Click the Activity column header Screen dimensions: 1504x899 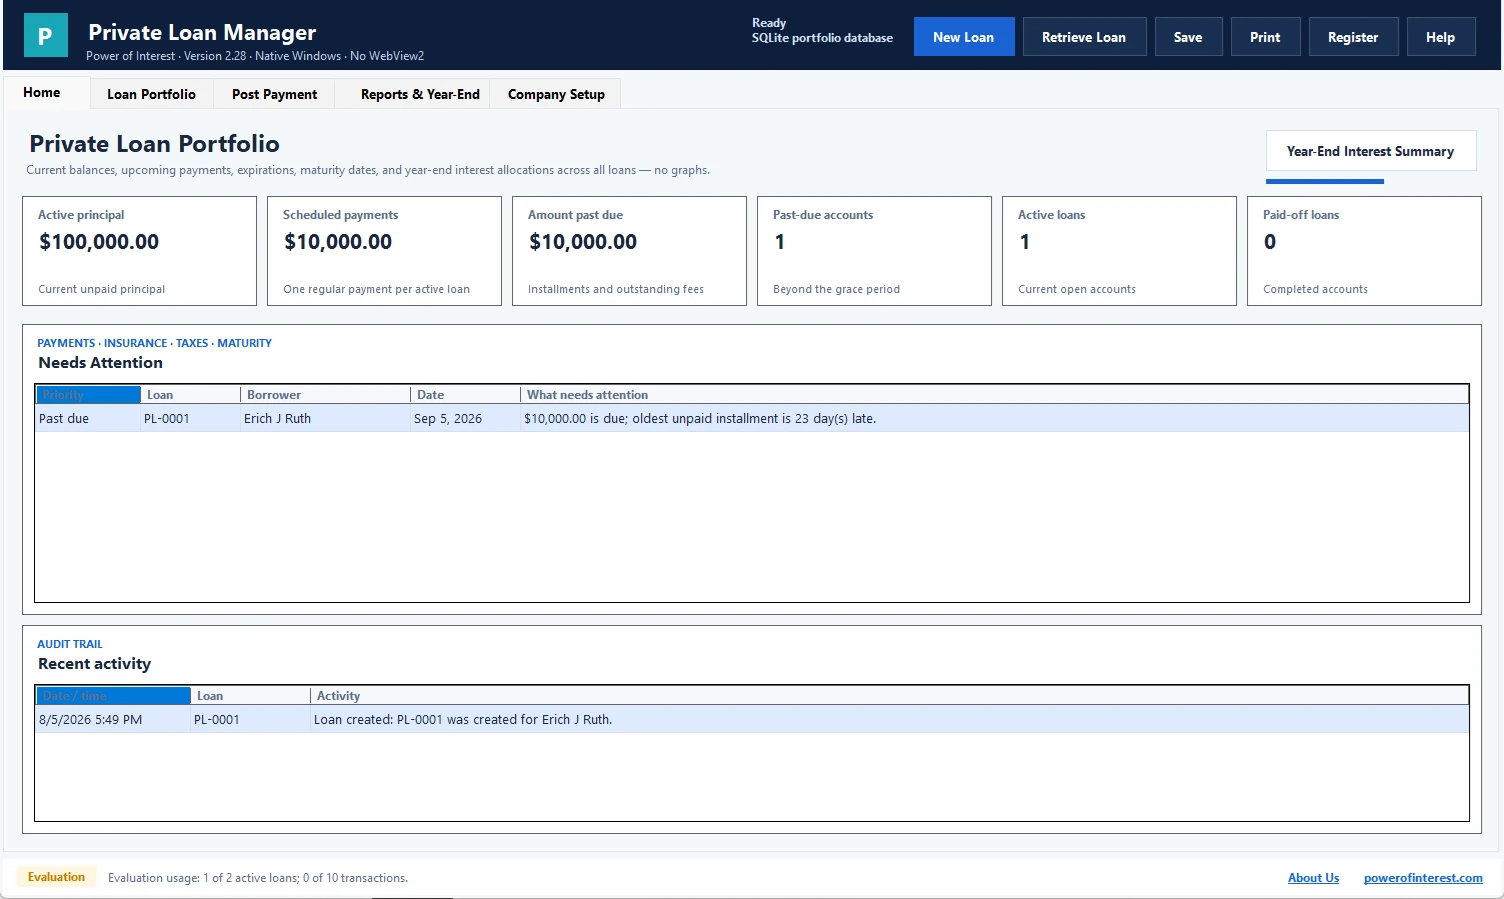tap(889, 696)
